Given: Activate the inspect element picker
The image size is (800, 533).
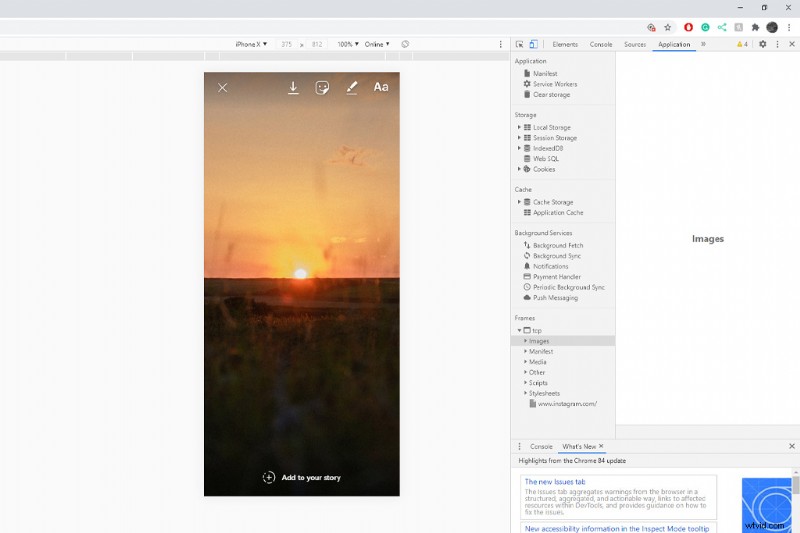Looking at the screenshot, I should tap(519, 44).
